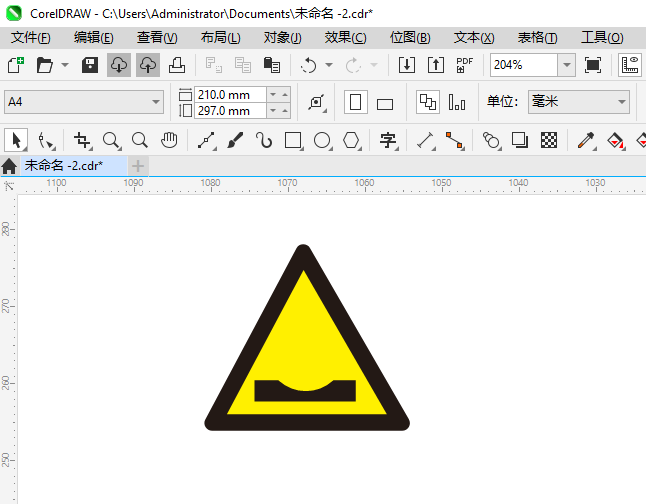646x504 pixels.
Task: Select the Blend effects tool
Action: pyautogui.click(x=492, y=140)
